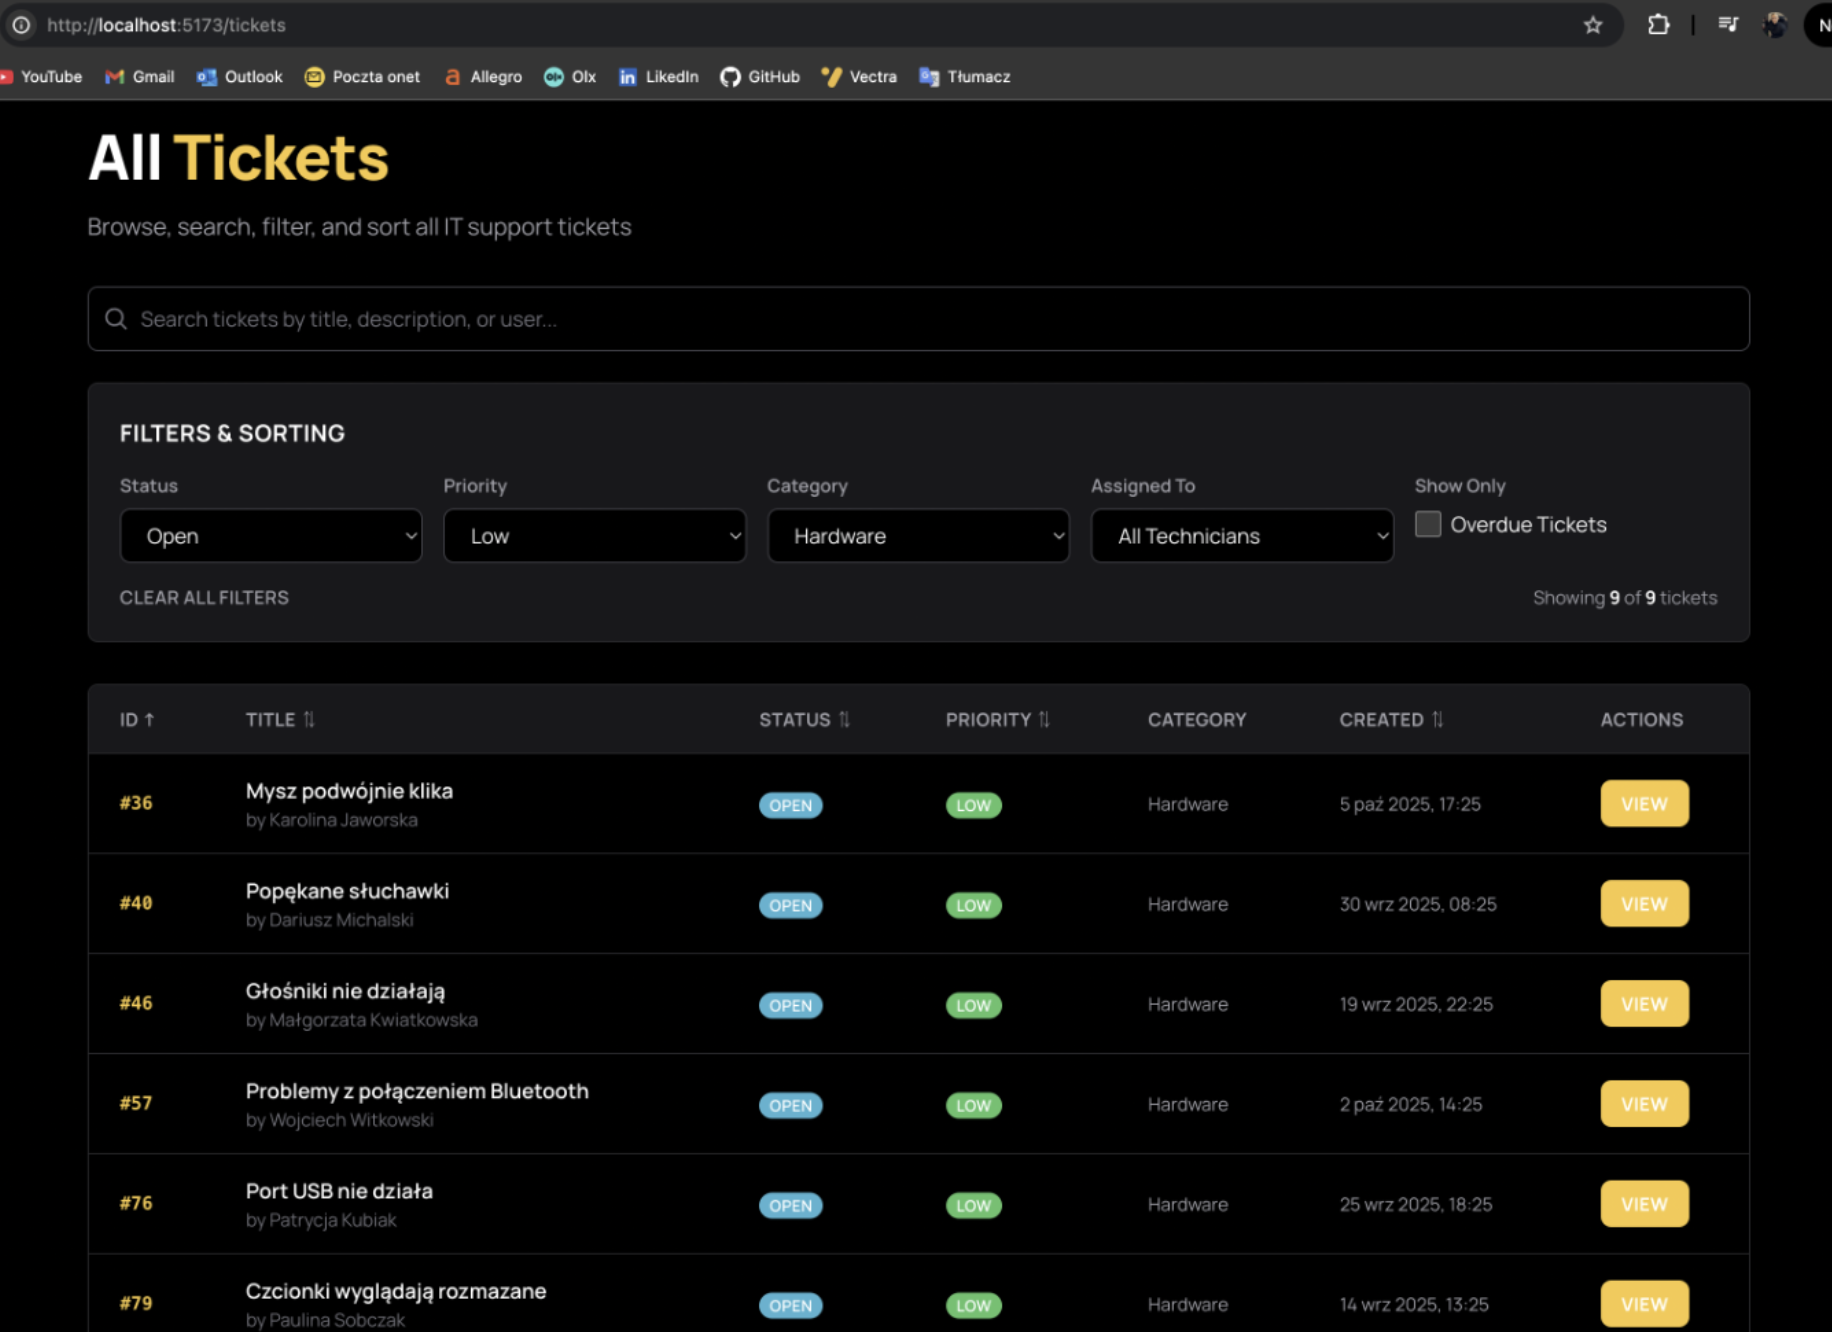Image resolution: width=1832 pixels, height=1332 pixels.
Task: Focus the ticket search input field
Action: (918, 319)
